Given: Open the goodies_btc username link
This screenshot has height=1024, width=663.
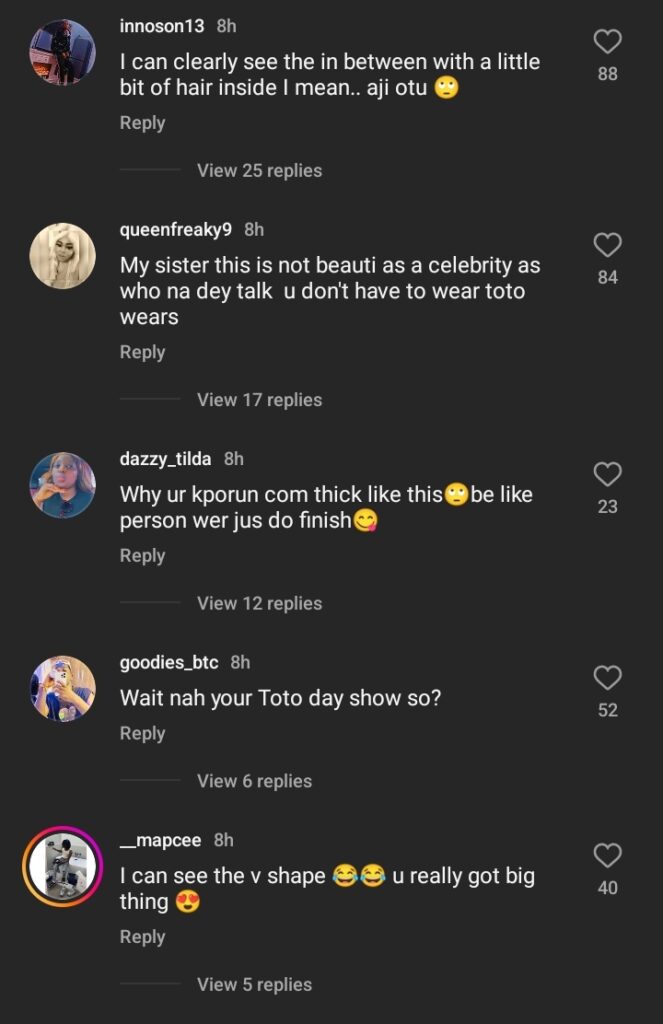Looking at the screenshot, I should tap(169, 663).
